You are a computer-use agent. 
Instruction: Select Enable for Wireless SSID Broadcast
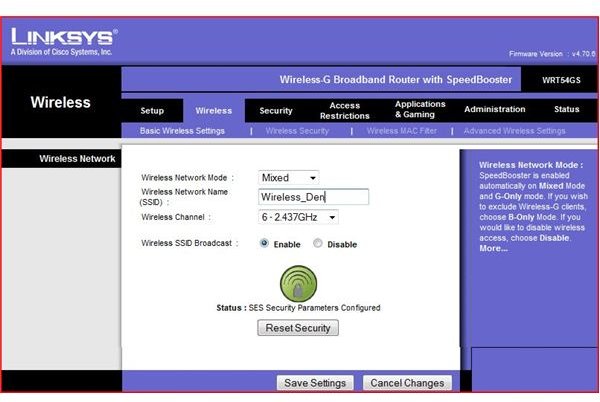coord(264,243)
